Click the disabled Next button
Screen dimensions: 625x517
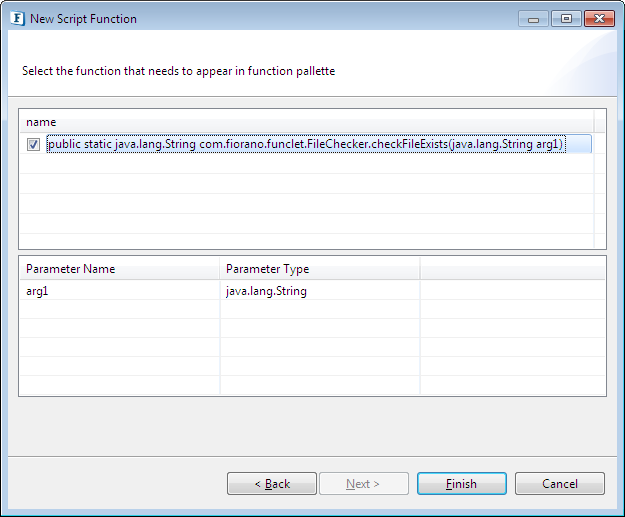tap(364, 484)
